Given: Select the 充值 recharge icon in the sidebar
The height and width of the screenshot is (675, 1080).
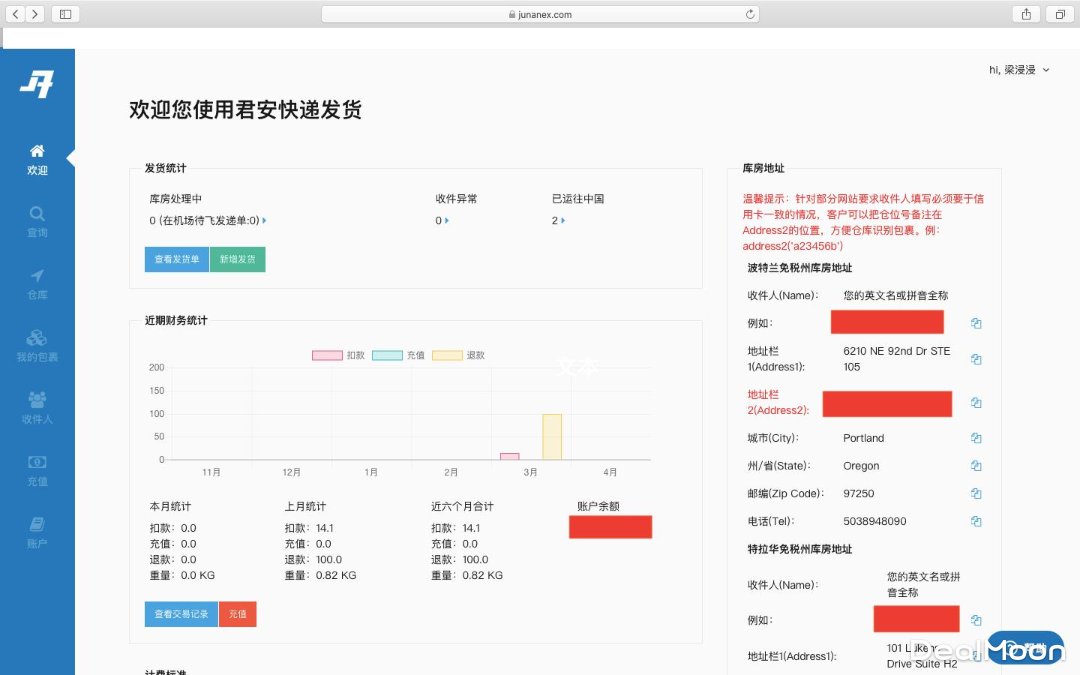Looking at the screenshot, I should click(x=37, y=469).
